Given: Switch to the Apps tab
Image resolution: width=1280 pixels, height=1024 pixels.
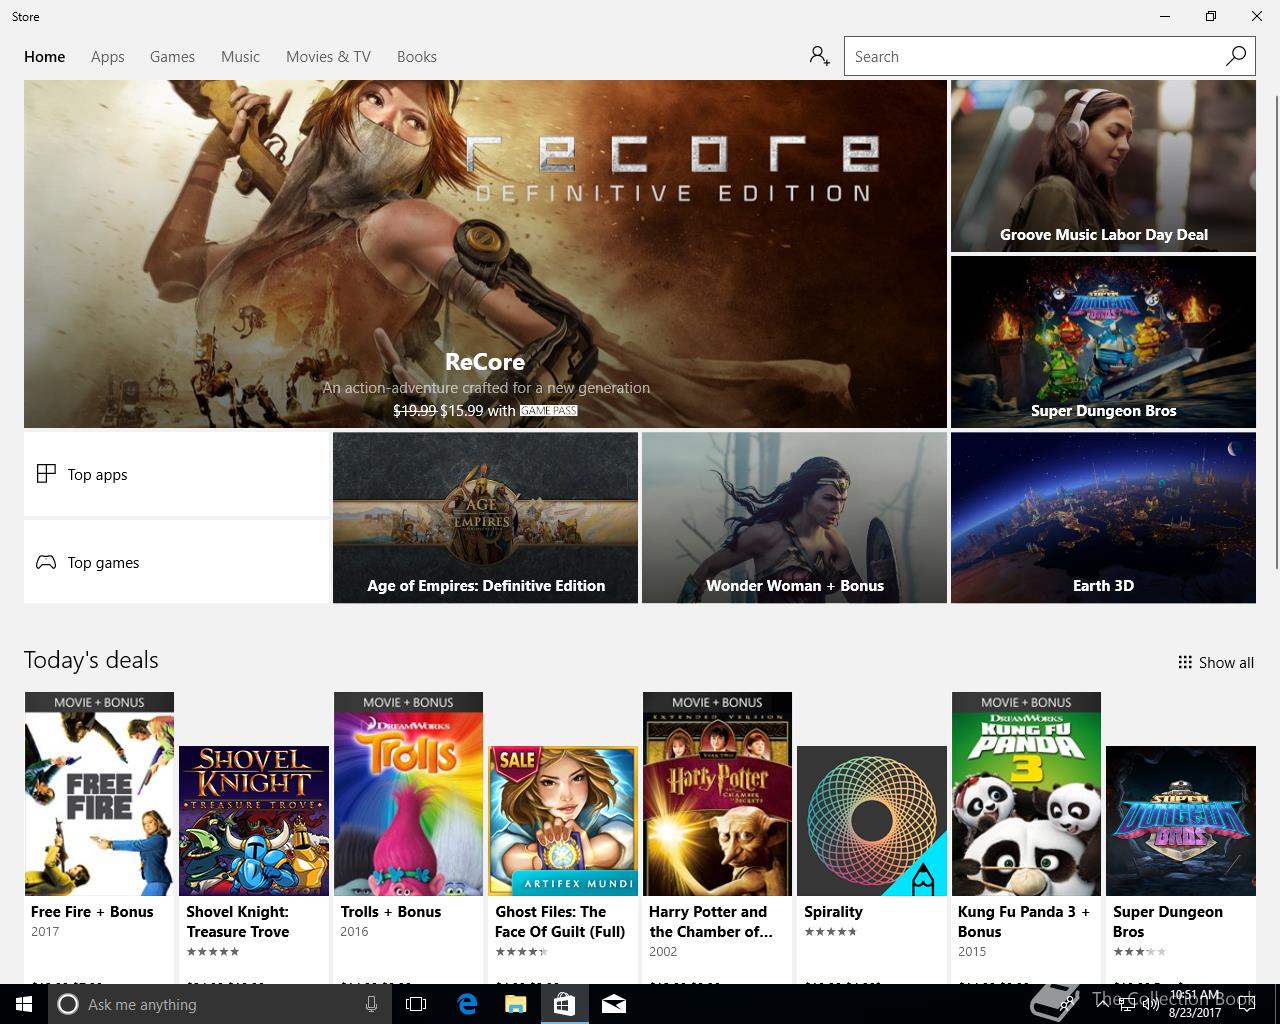Looking at the screenshot, I should (107, 57).
